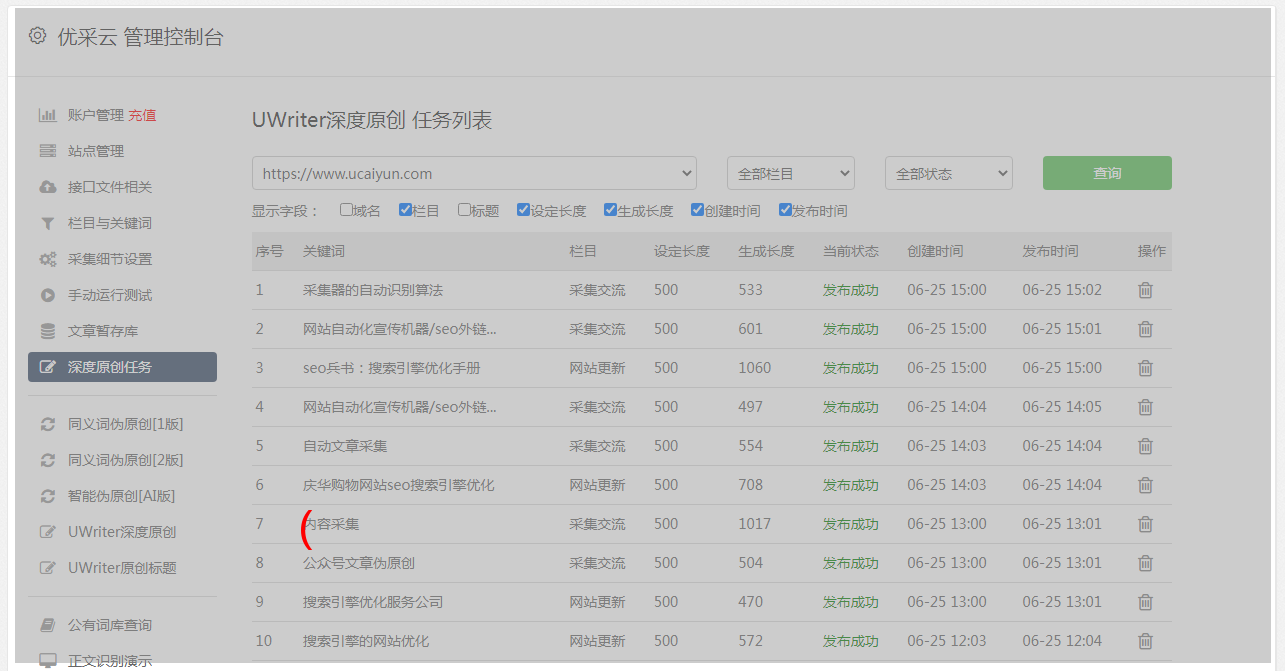Click the gear icon beside 优采云 管理控制台
This screenshot has height=671, width=1285.
(x=37, y=36)
